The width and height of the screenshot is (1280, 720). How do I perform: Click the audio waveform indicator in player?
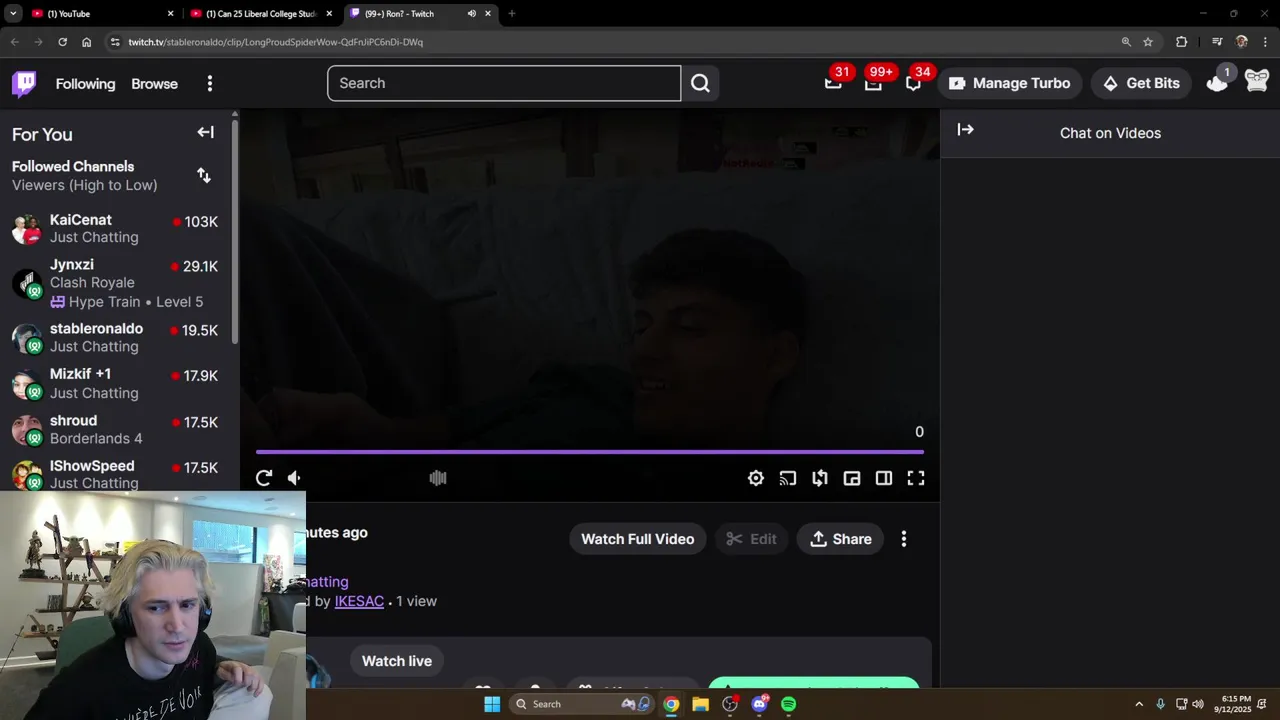coord(438,478)
